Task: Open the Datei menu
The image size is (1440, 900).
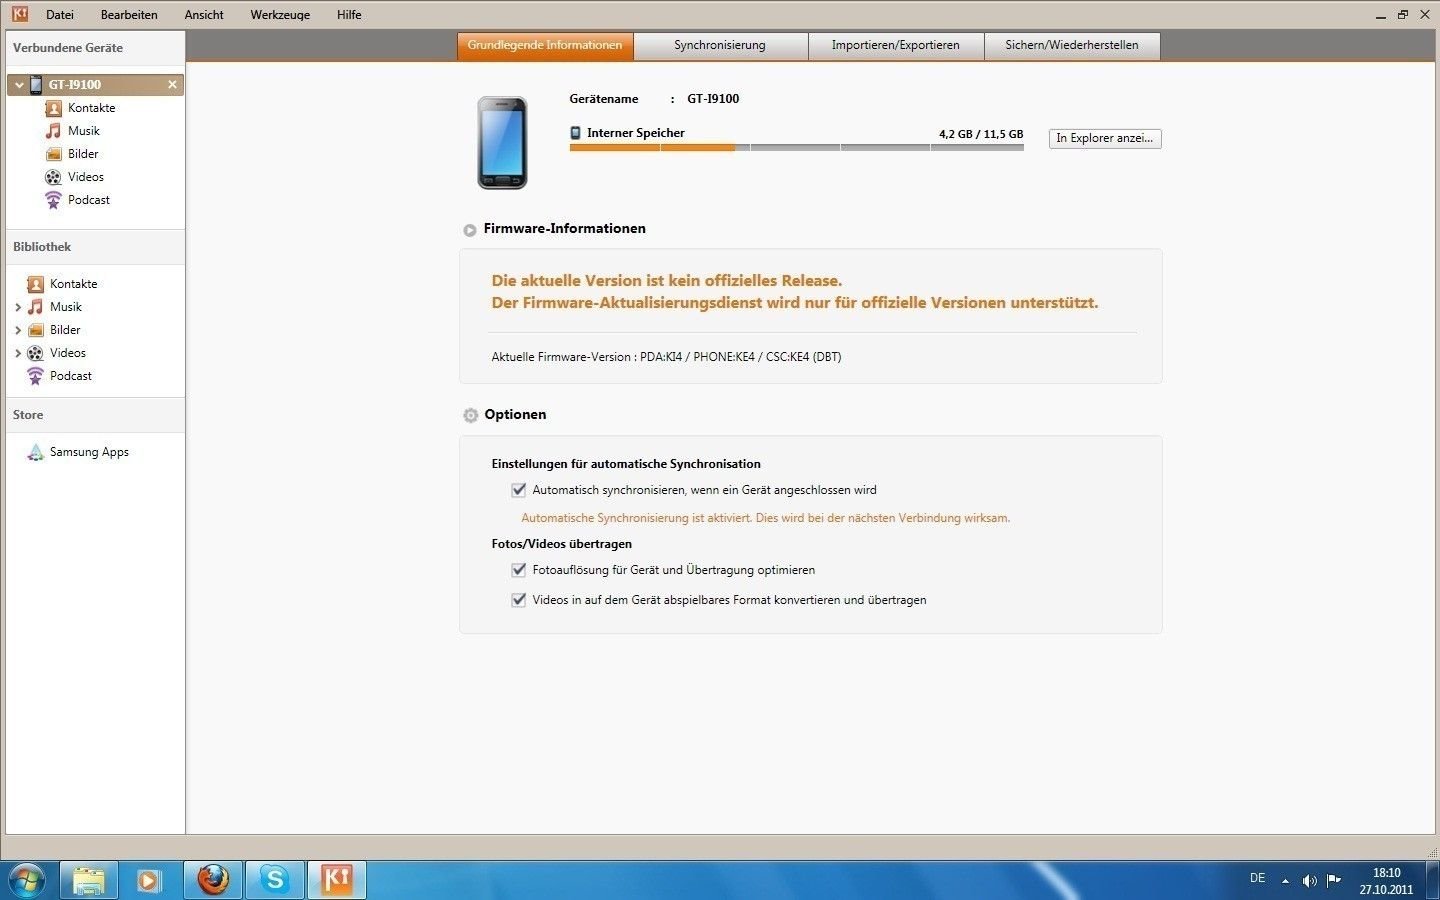Action: click(x=60, y=15)
